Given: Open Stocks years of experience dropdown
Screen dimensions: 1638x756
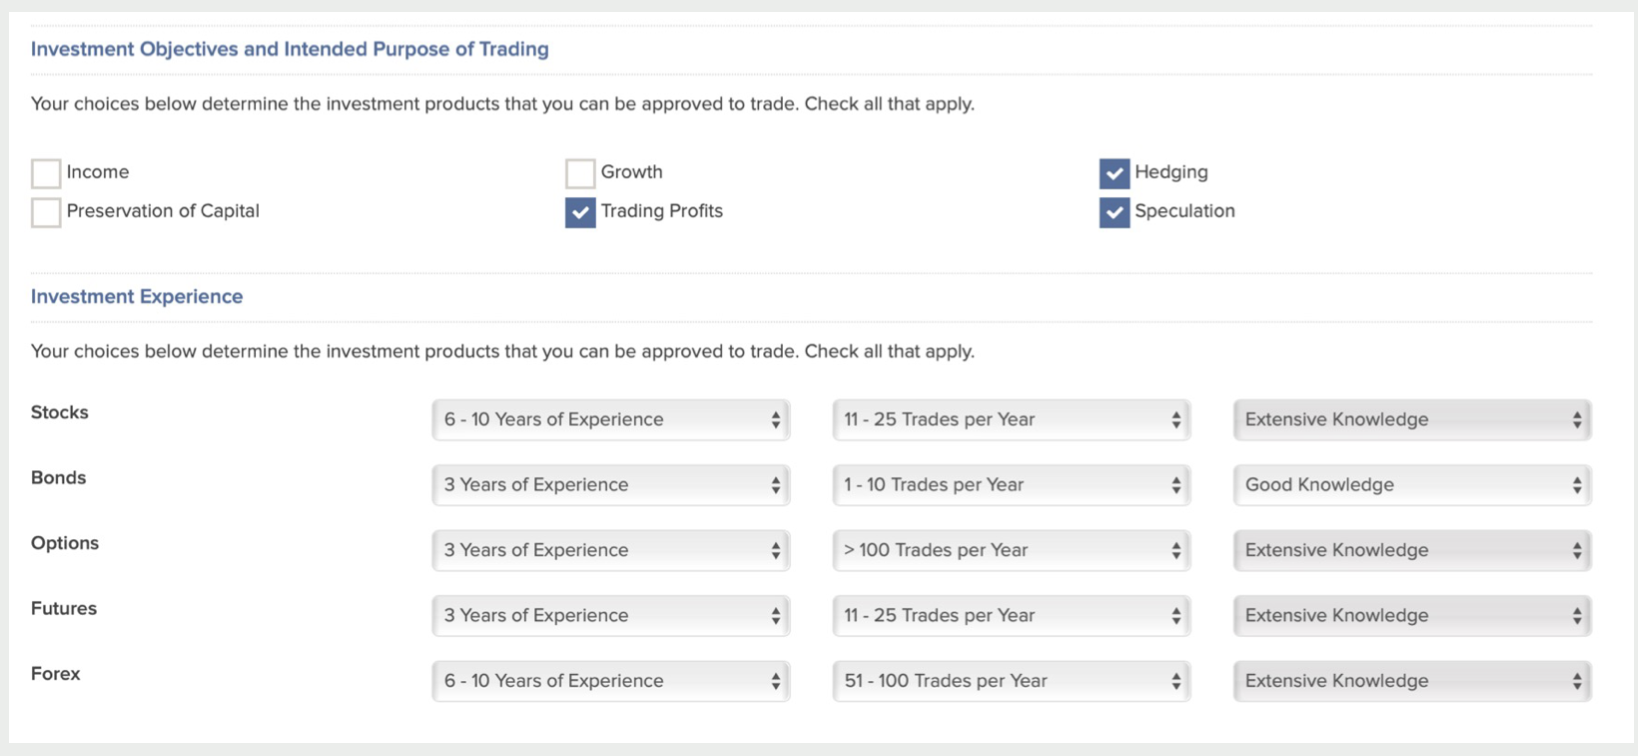Looking at the screenshot, I should coord(611,420).
